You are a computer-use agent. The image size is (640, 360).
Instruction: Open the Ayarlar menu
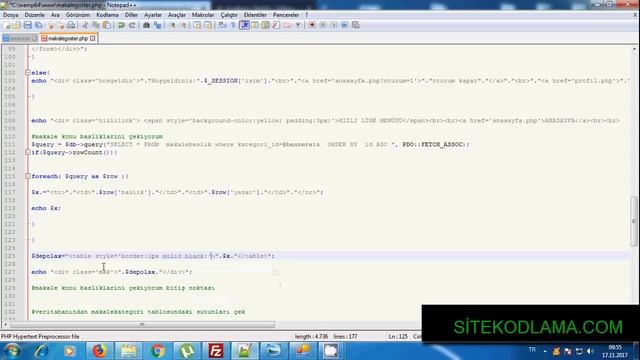point(153,15)
